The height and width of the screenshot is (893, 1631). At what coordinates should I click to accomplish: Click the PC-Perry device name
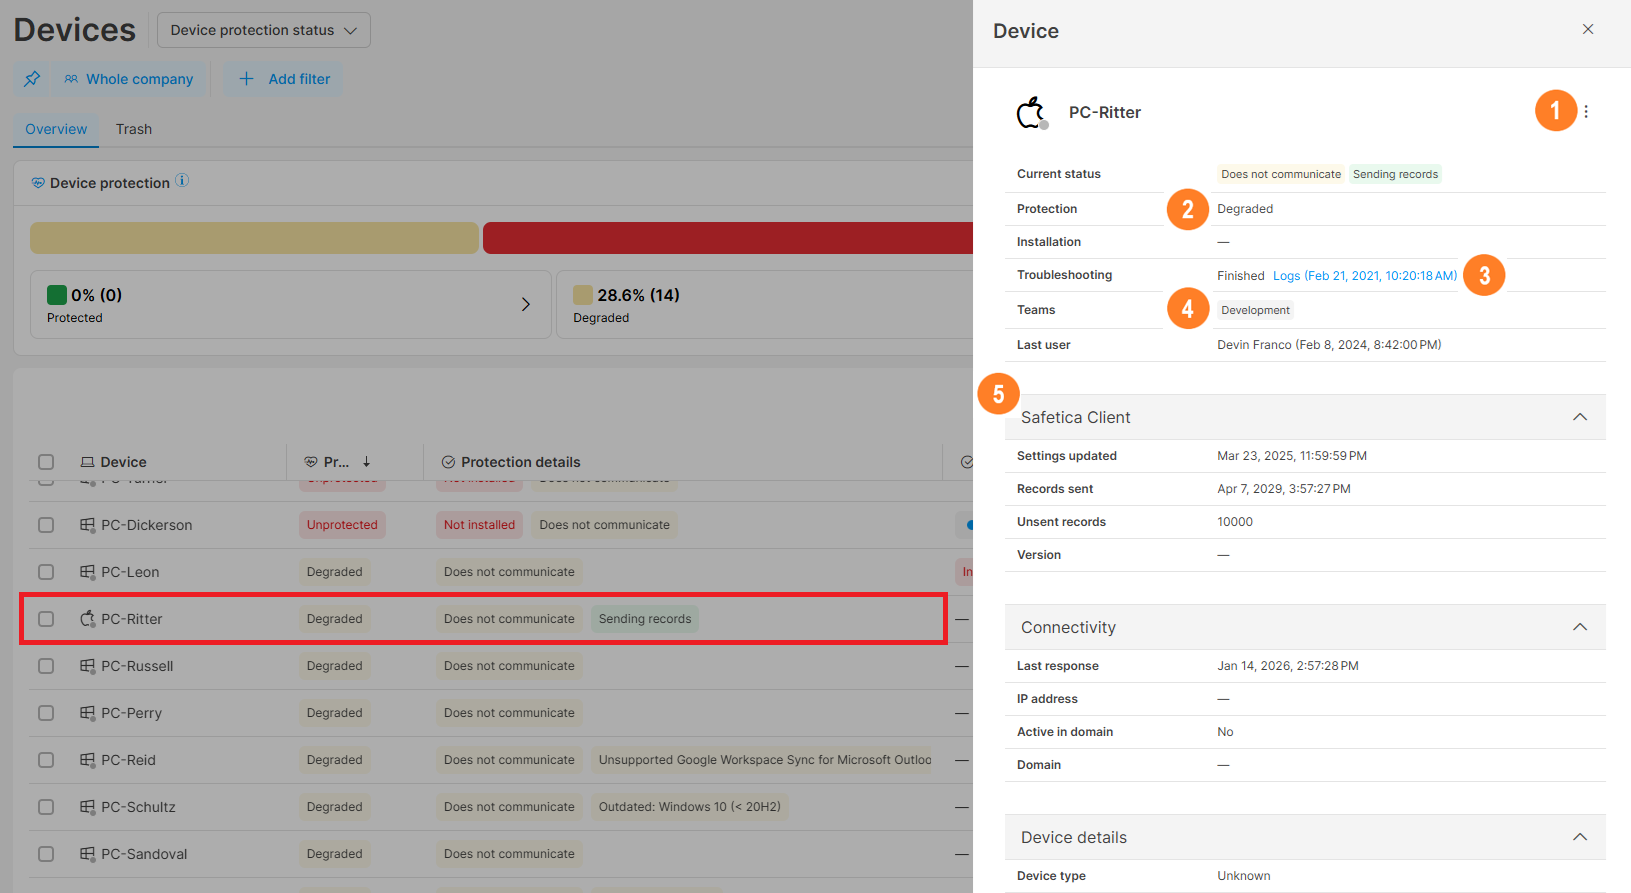tap(131, 713)
